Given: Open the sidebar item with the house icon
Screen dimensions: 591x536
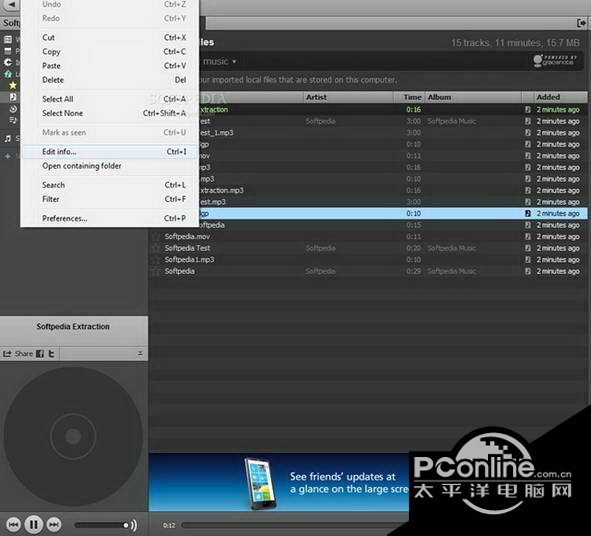Looking at the screenshot, I should 8,74.
